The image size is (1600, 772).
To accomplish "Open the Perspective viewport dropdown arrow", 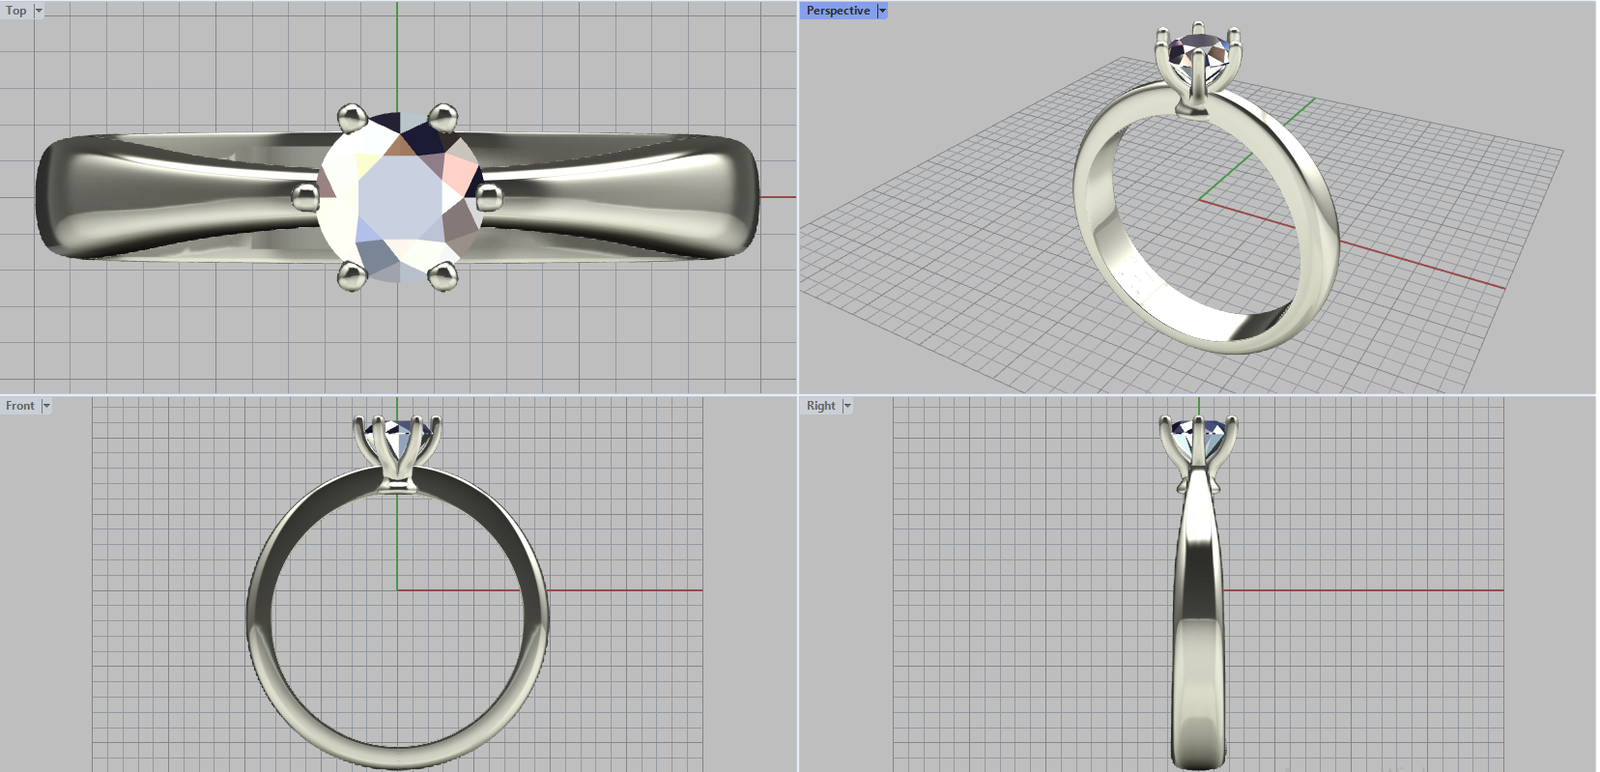I will (882, 11).
